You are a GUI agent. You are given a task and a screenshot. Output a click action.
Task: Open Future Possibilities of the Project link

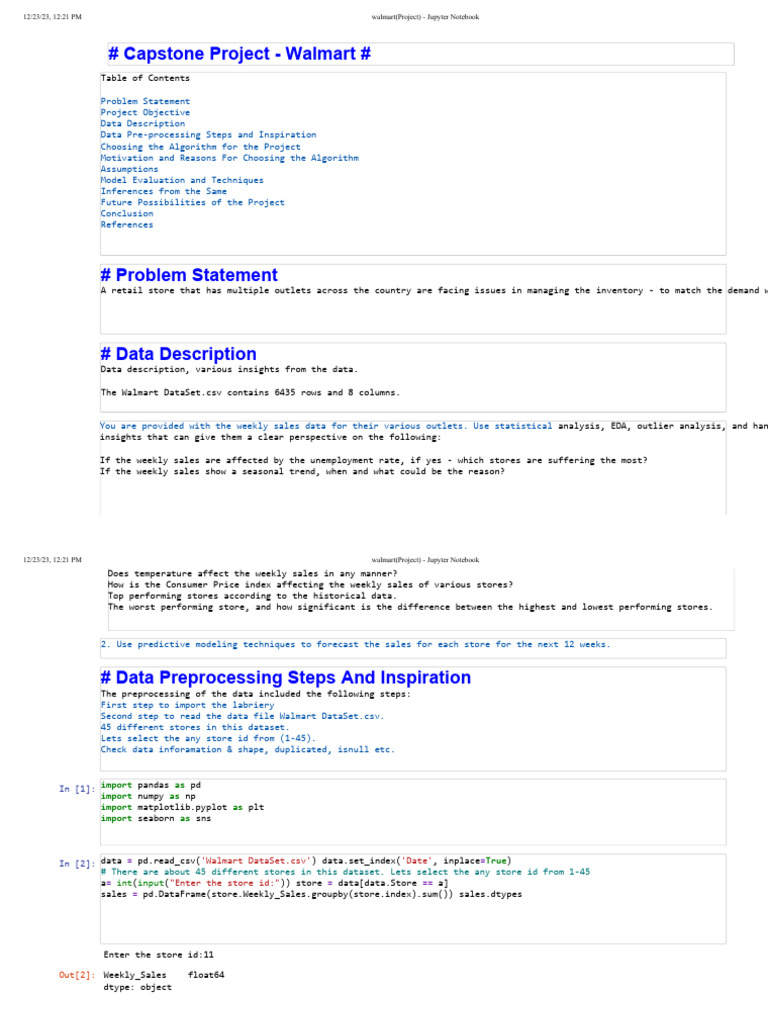pyautogui.click(x=193, y=202)
